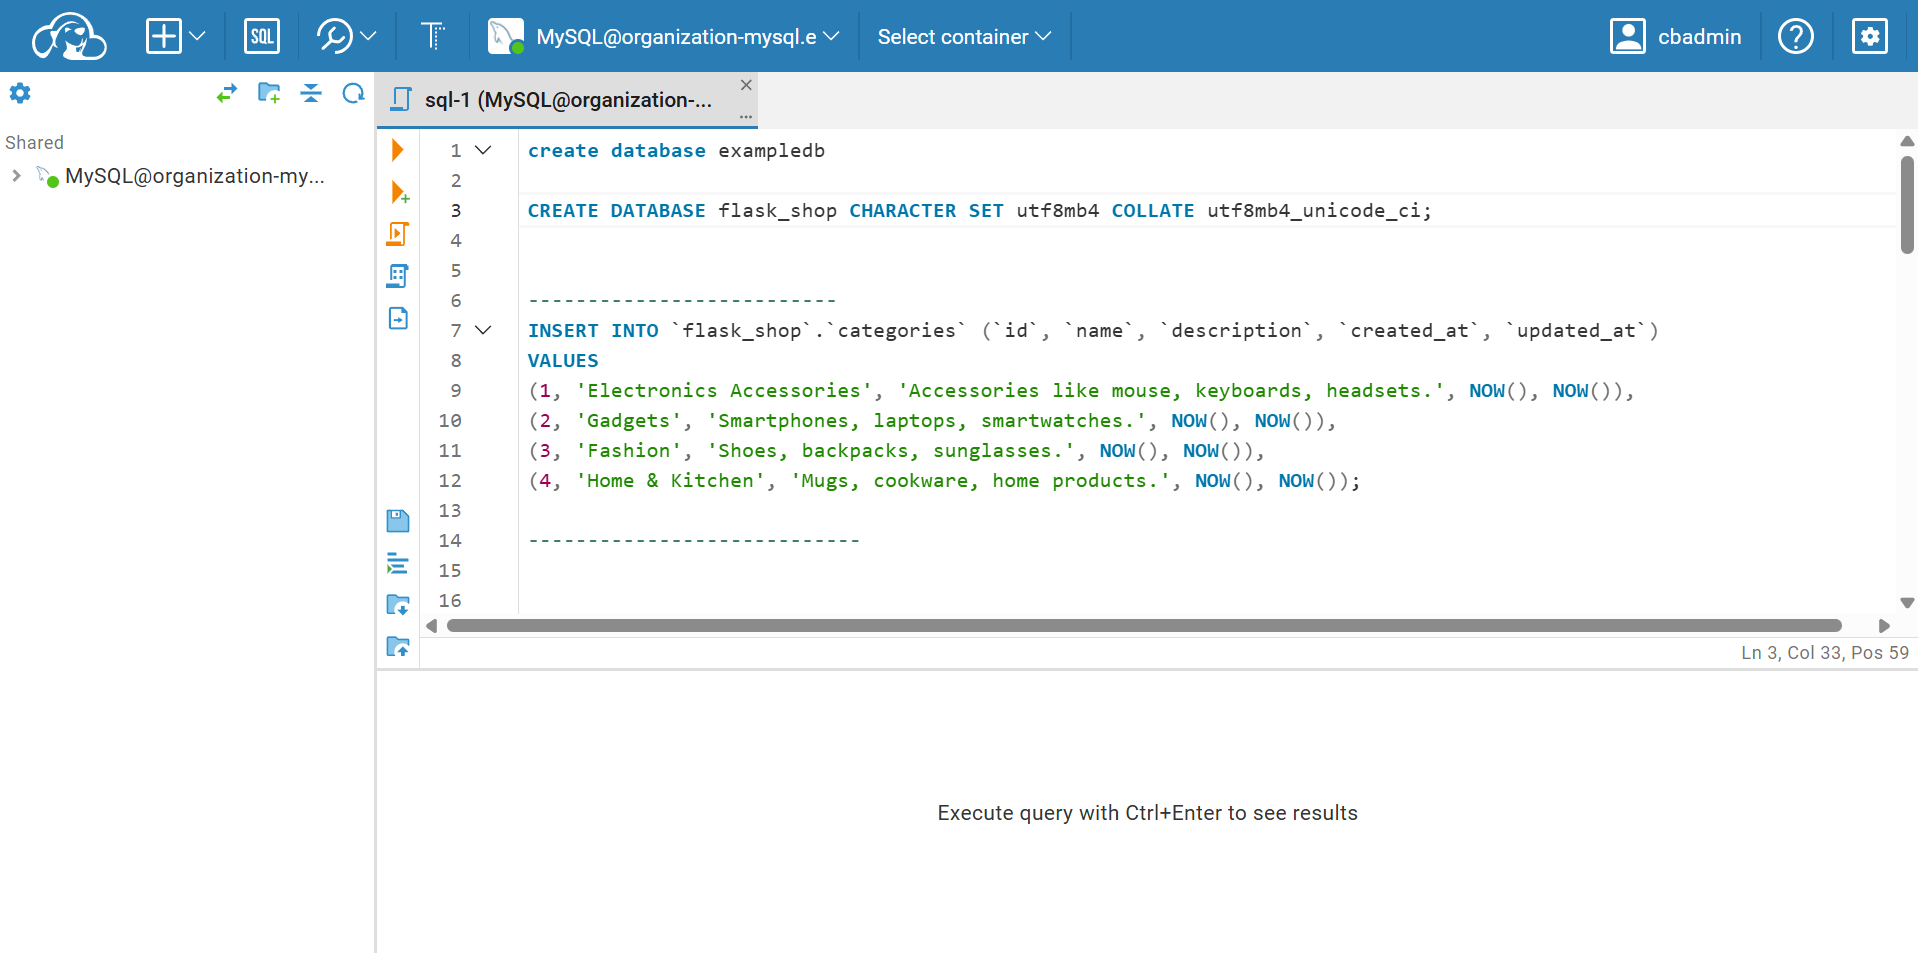Expand MySQL@organization-my... connection tree node
The width and height of the screenshot is (1918, 953).
[x=16, y=176]
